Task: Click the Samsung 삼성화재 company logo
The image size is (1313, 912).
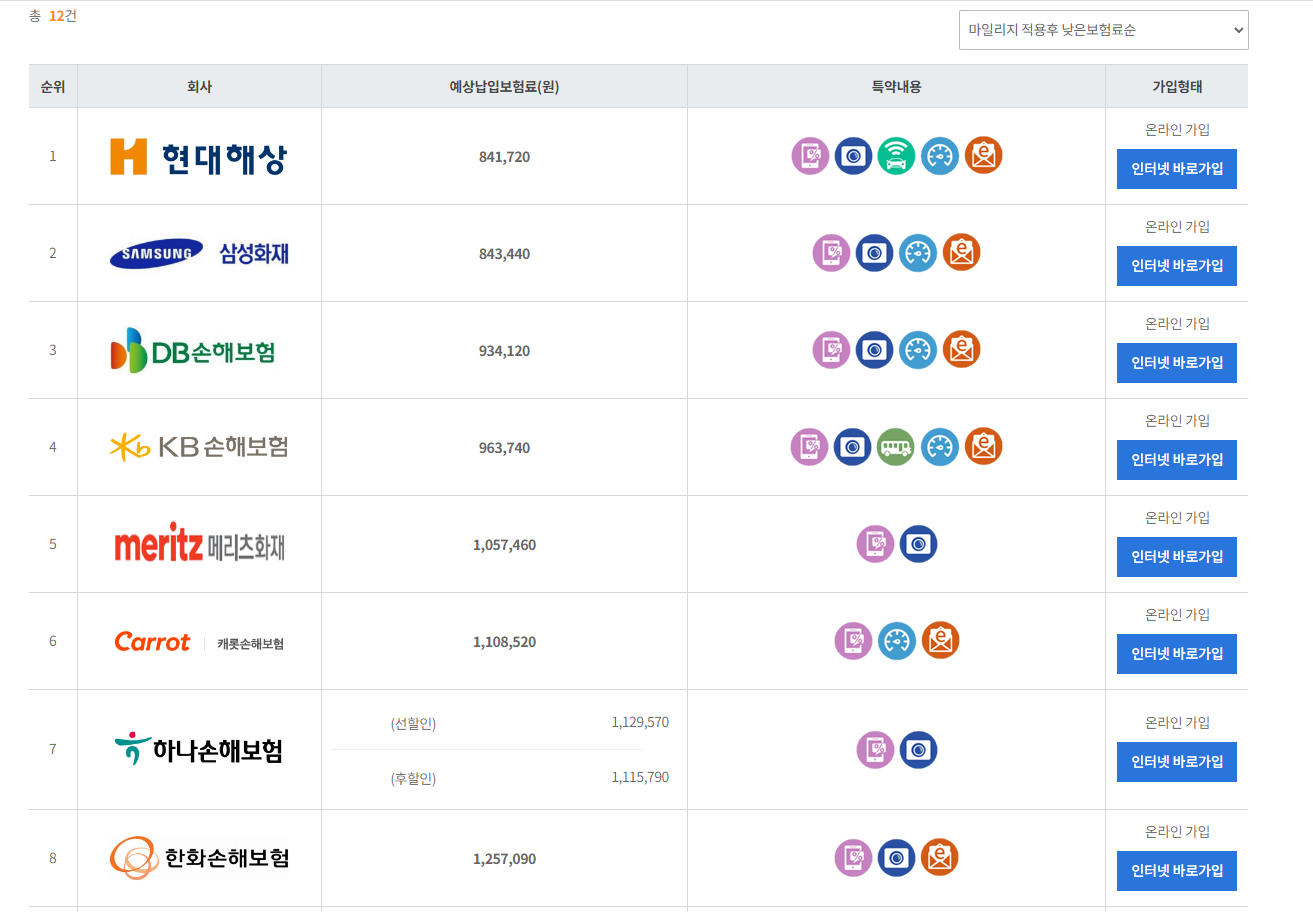Action: click(199, 254)
